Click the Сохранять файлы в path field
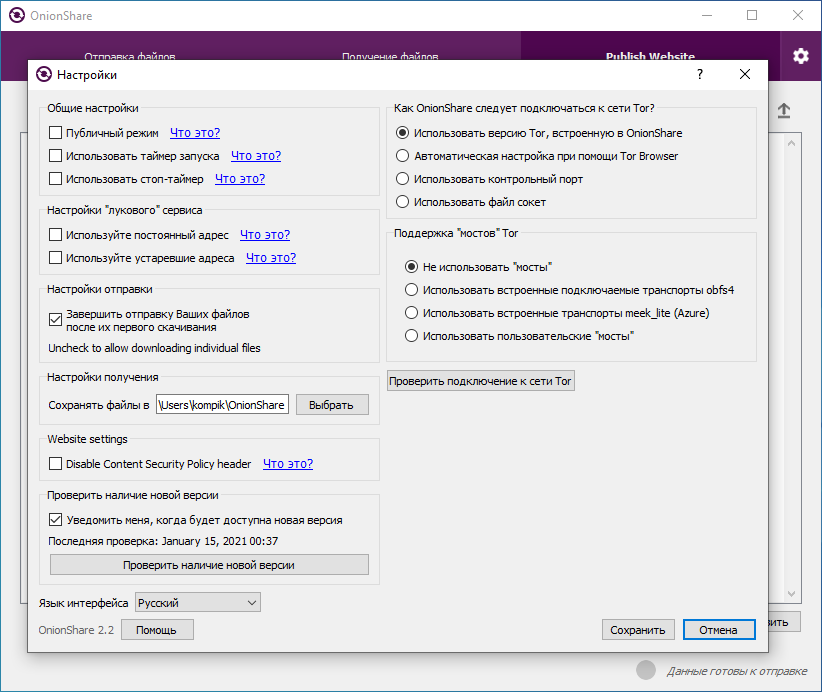The width and height of the screenshot is (822, 692). click(x=222, y=405)
